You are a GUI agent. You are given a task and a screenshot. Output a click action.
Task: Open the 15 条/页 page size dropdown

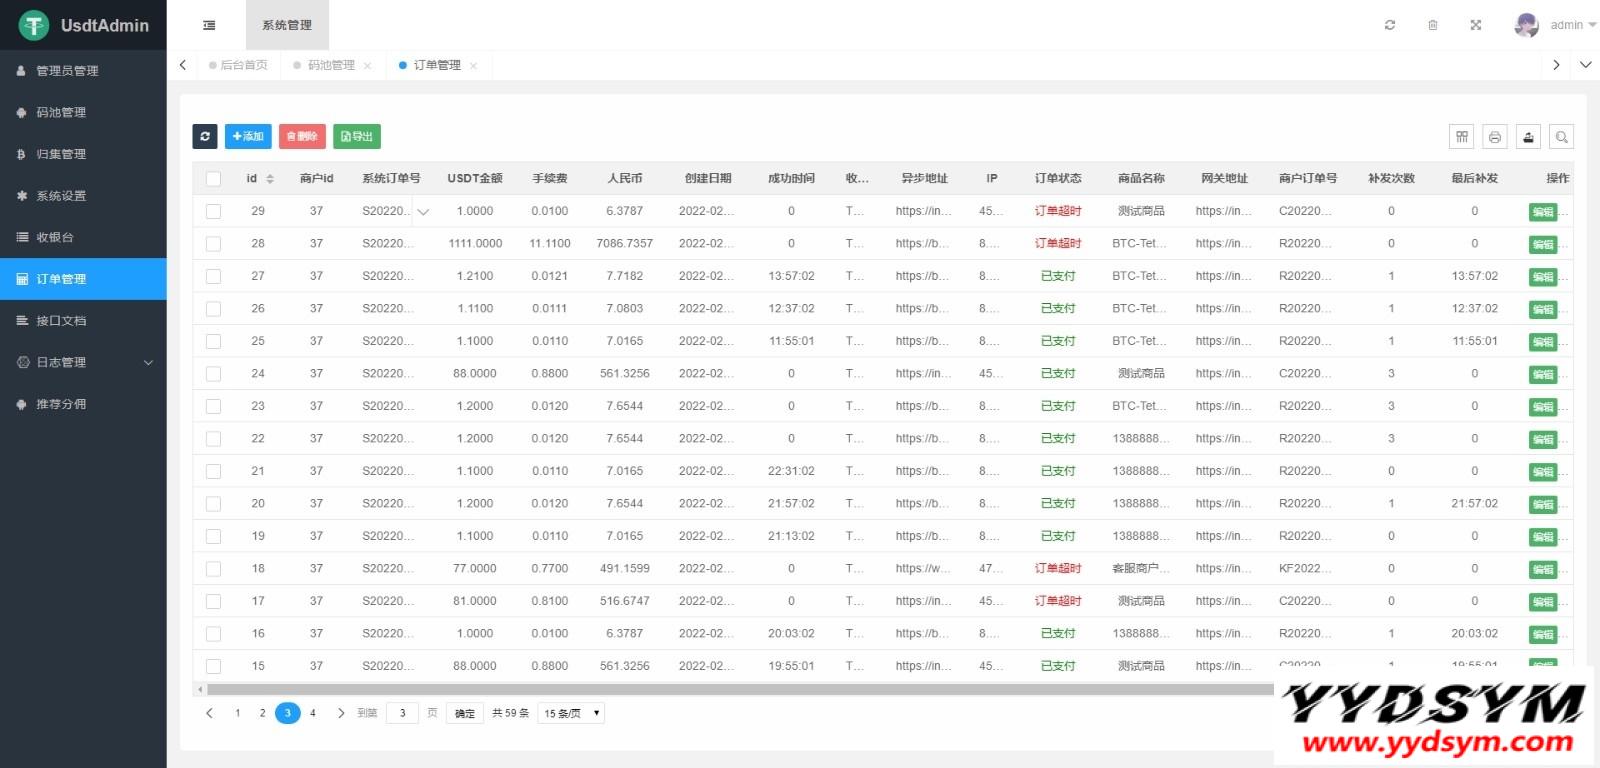pos(571,713)
